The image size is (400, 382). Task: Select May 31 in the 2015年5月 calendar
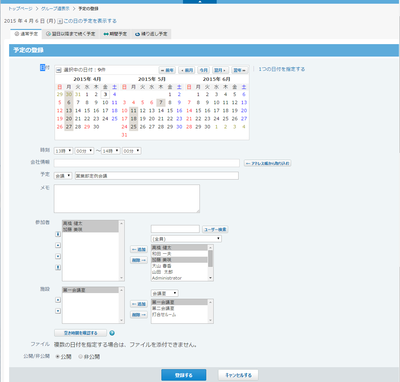click(124, 135)
